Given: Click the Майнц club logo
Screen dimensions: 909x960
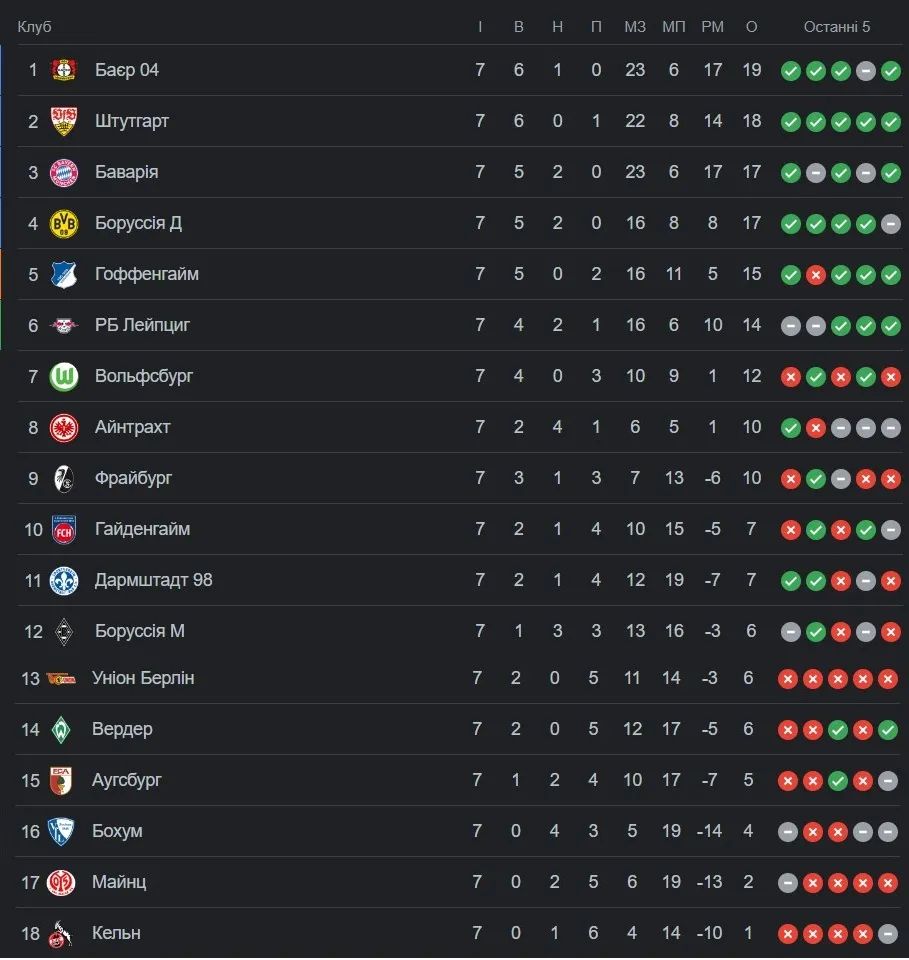Looking at the screenshot, I should (x=61, y=882).
